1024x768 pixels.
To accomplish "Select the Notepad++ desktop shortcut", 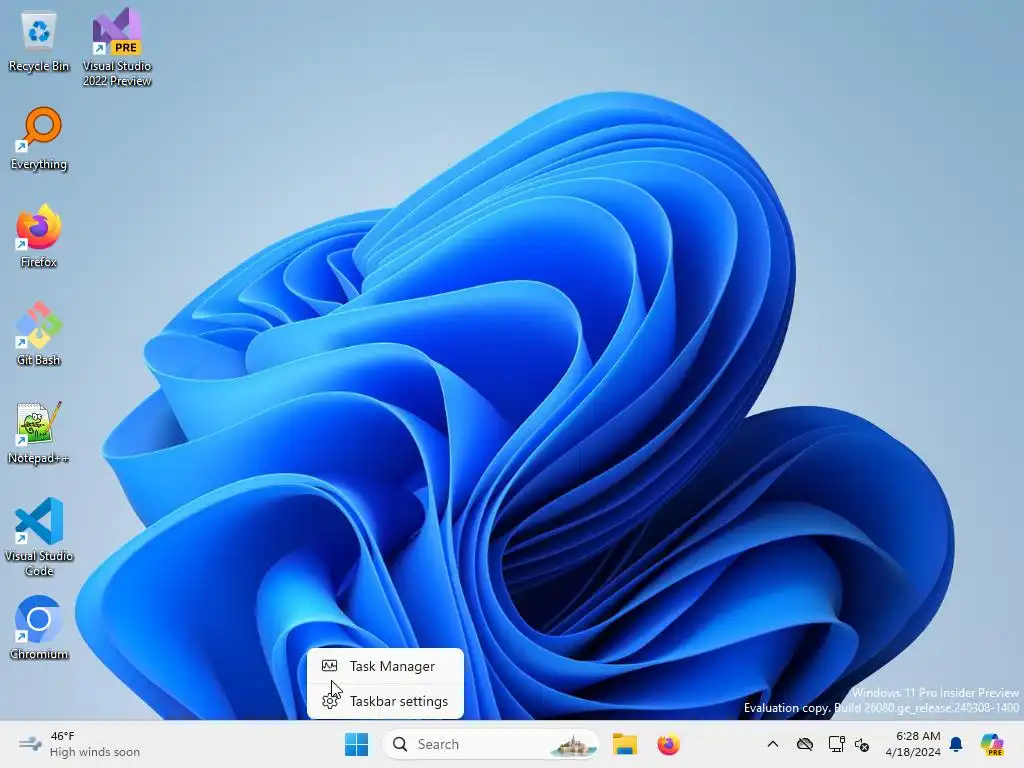I will 39,432.
